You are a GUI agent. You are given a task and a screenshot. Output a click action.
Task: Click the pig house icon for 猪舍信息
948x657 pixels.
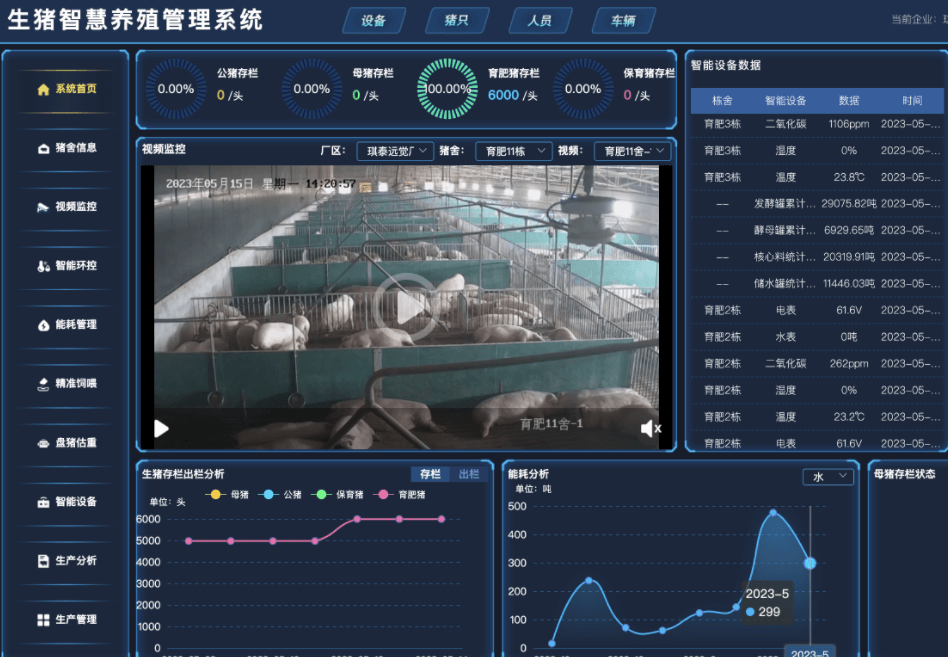click(x=43, y=148)
